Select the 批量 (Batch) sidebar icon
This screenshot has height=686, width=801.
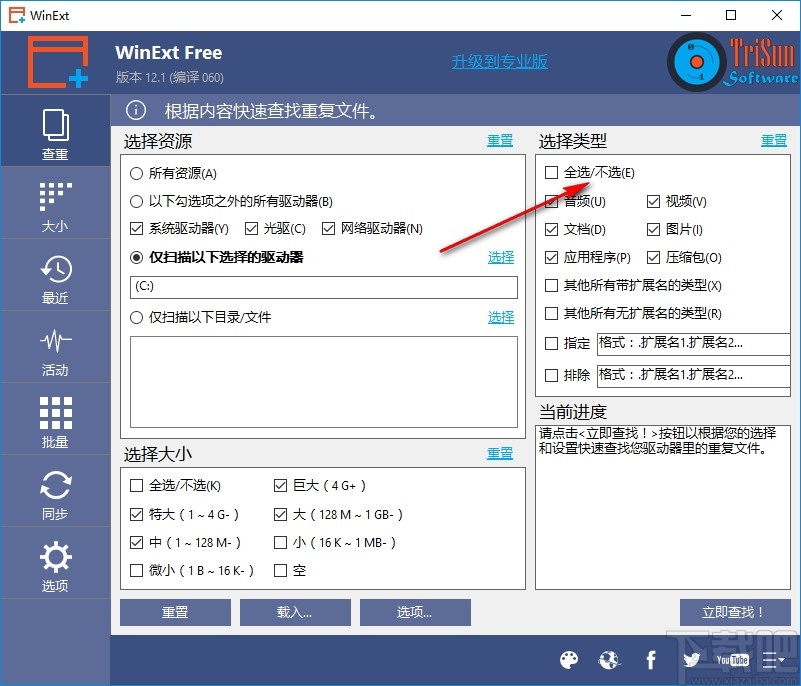click(55, 419)
